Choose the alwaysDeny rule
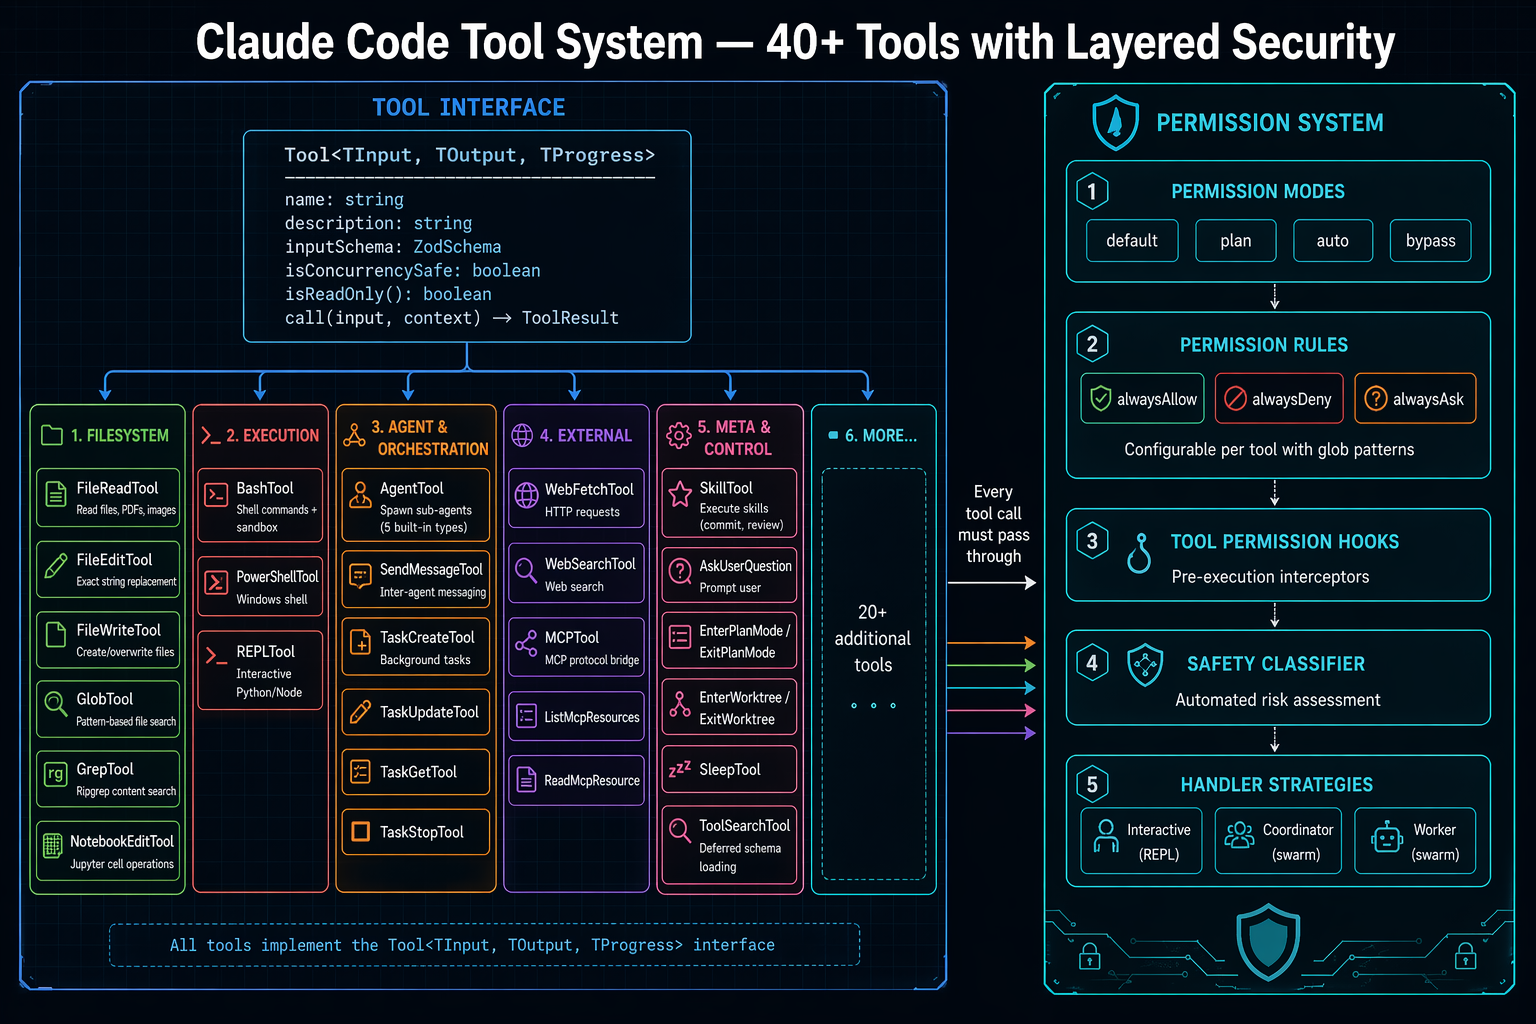The height and width of the screenshot is (1024, 1536). coord(1279,399)
